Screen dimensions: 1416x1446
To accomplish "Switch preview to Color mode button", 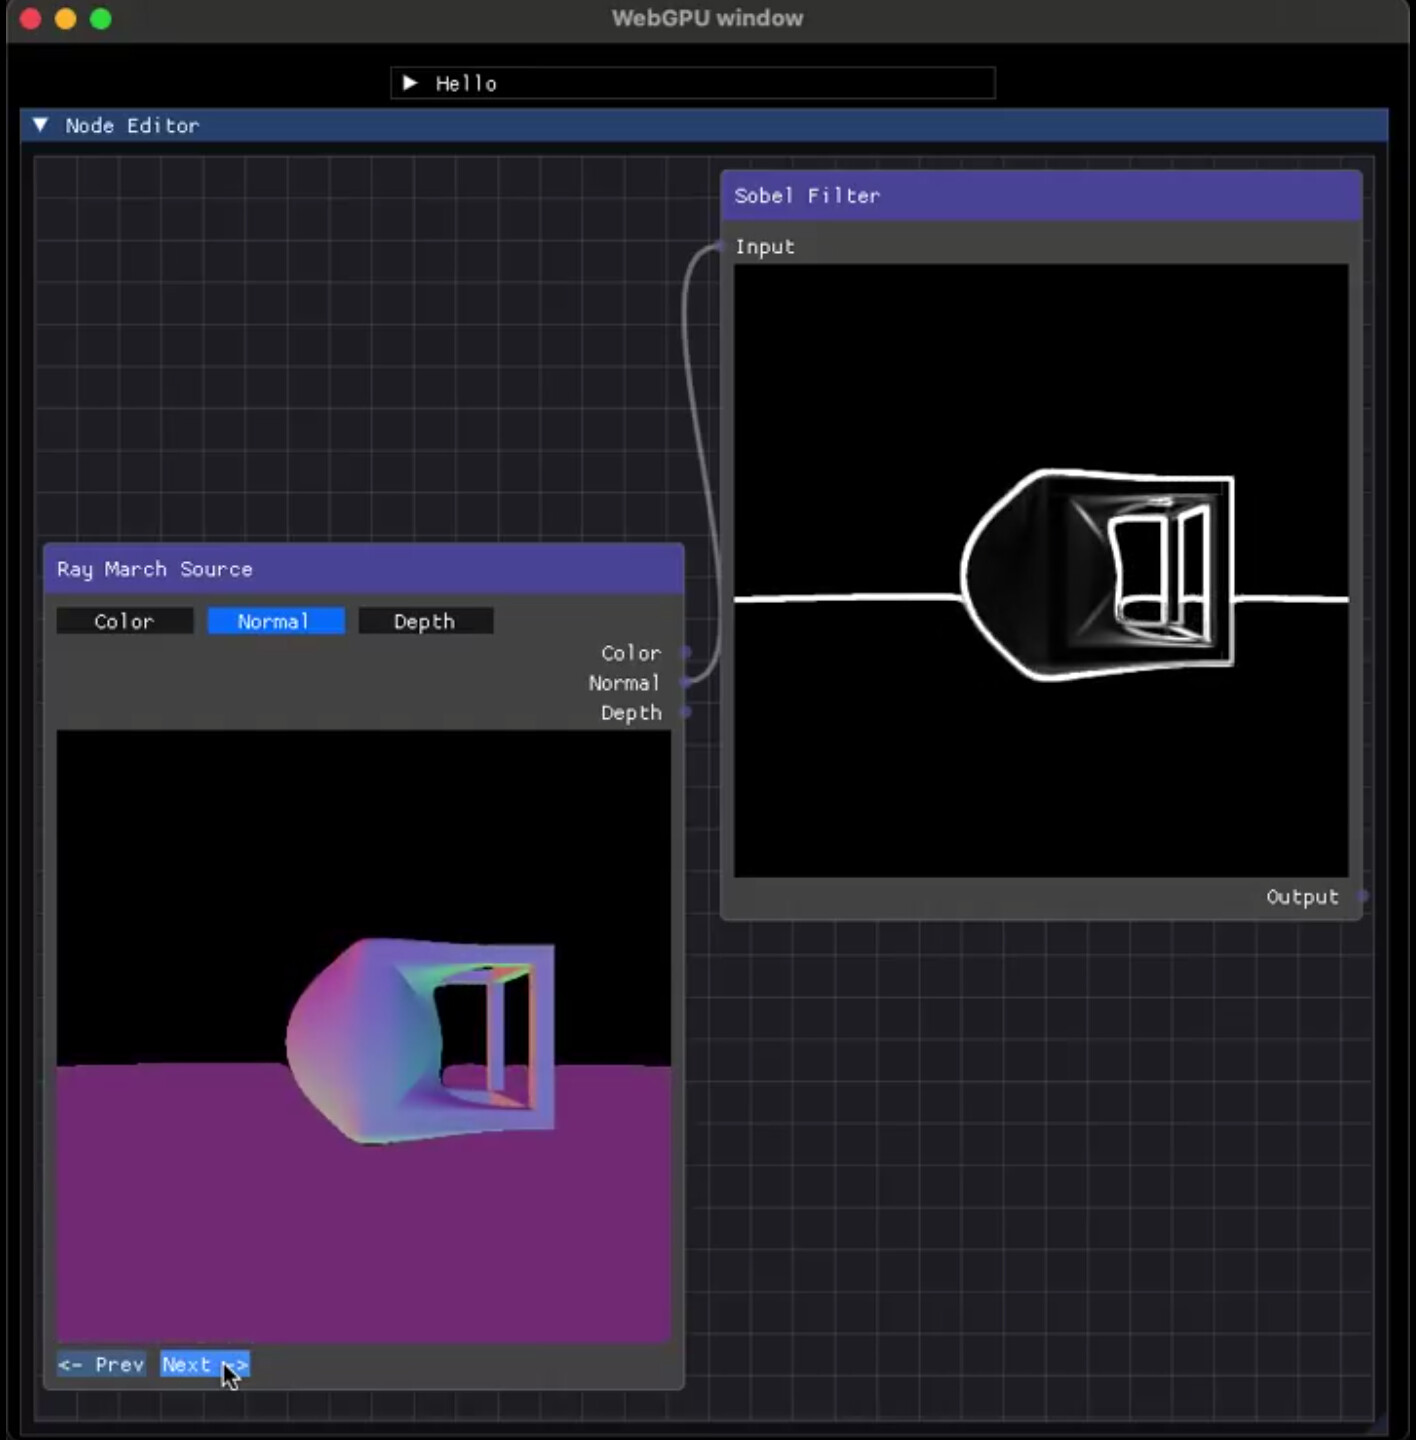I will [124, 621].
